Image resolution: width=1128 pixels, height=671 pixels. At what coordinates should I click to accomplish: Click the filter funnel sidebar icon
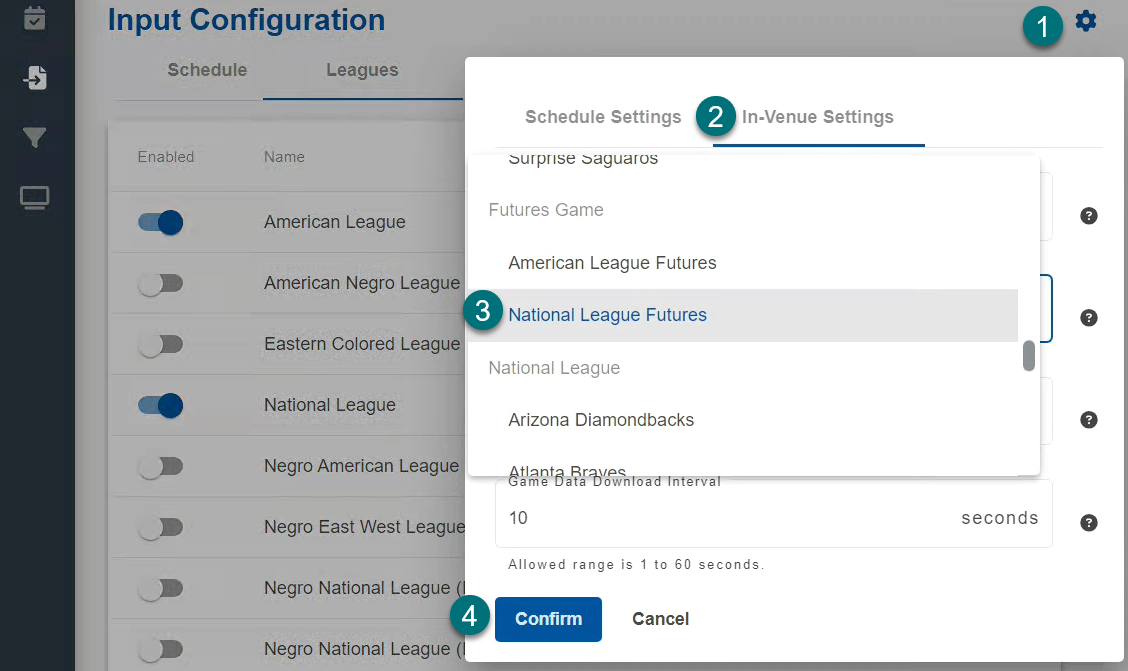tap(35, 138)
